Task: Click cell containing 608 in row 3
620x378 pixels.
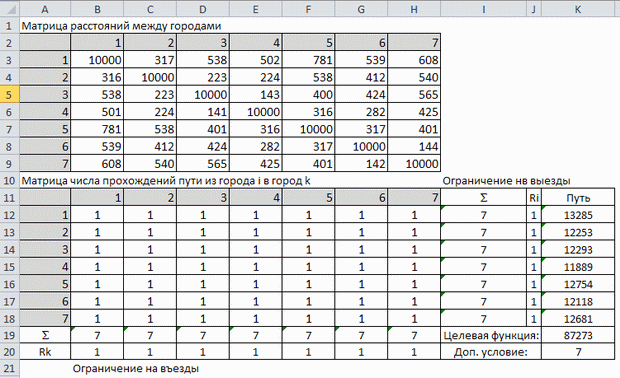Action: click(x=414, y=60)
